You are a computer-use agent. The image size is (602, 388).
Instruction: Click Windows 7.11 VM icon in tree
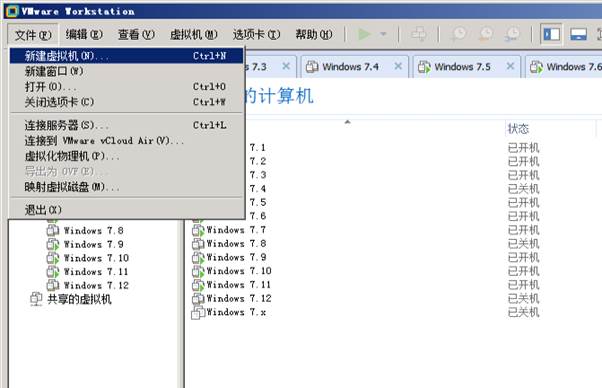(53, 272)
